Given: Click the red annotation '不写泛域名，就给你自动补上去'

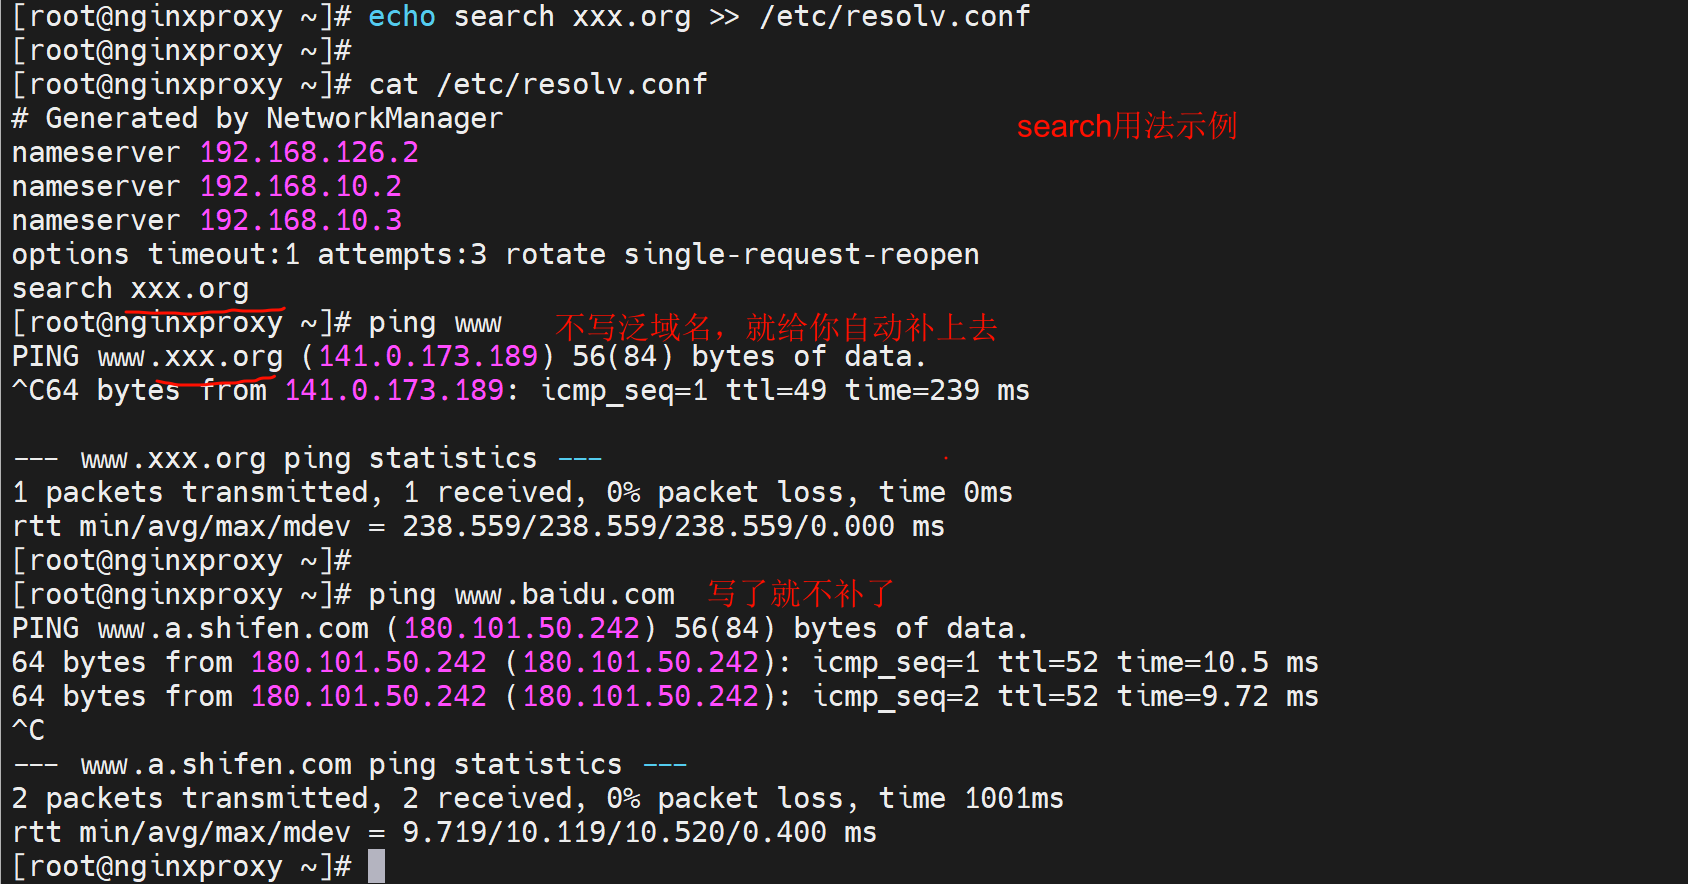Looking at the screenshot, I should coord(776,327).
